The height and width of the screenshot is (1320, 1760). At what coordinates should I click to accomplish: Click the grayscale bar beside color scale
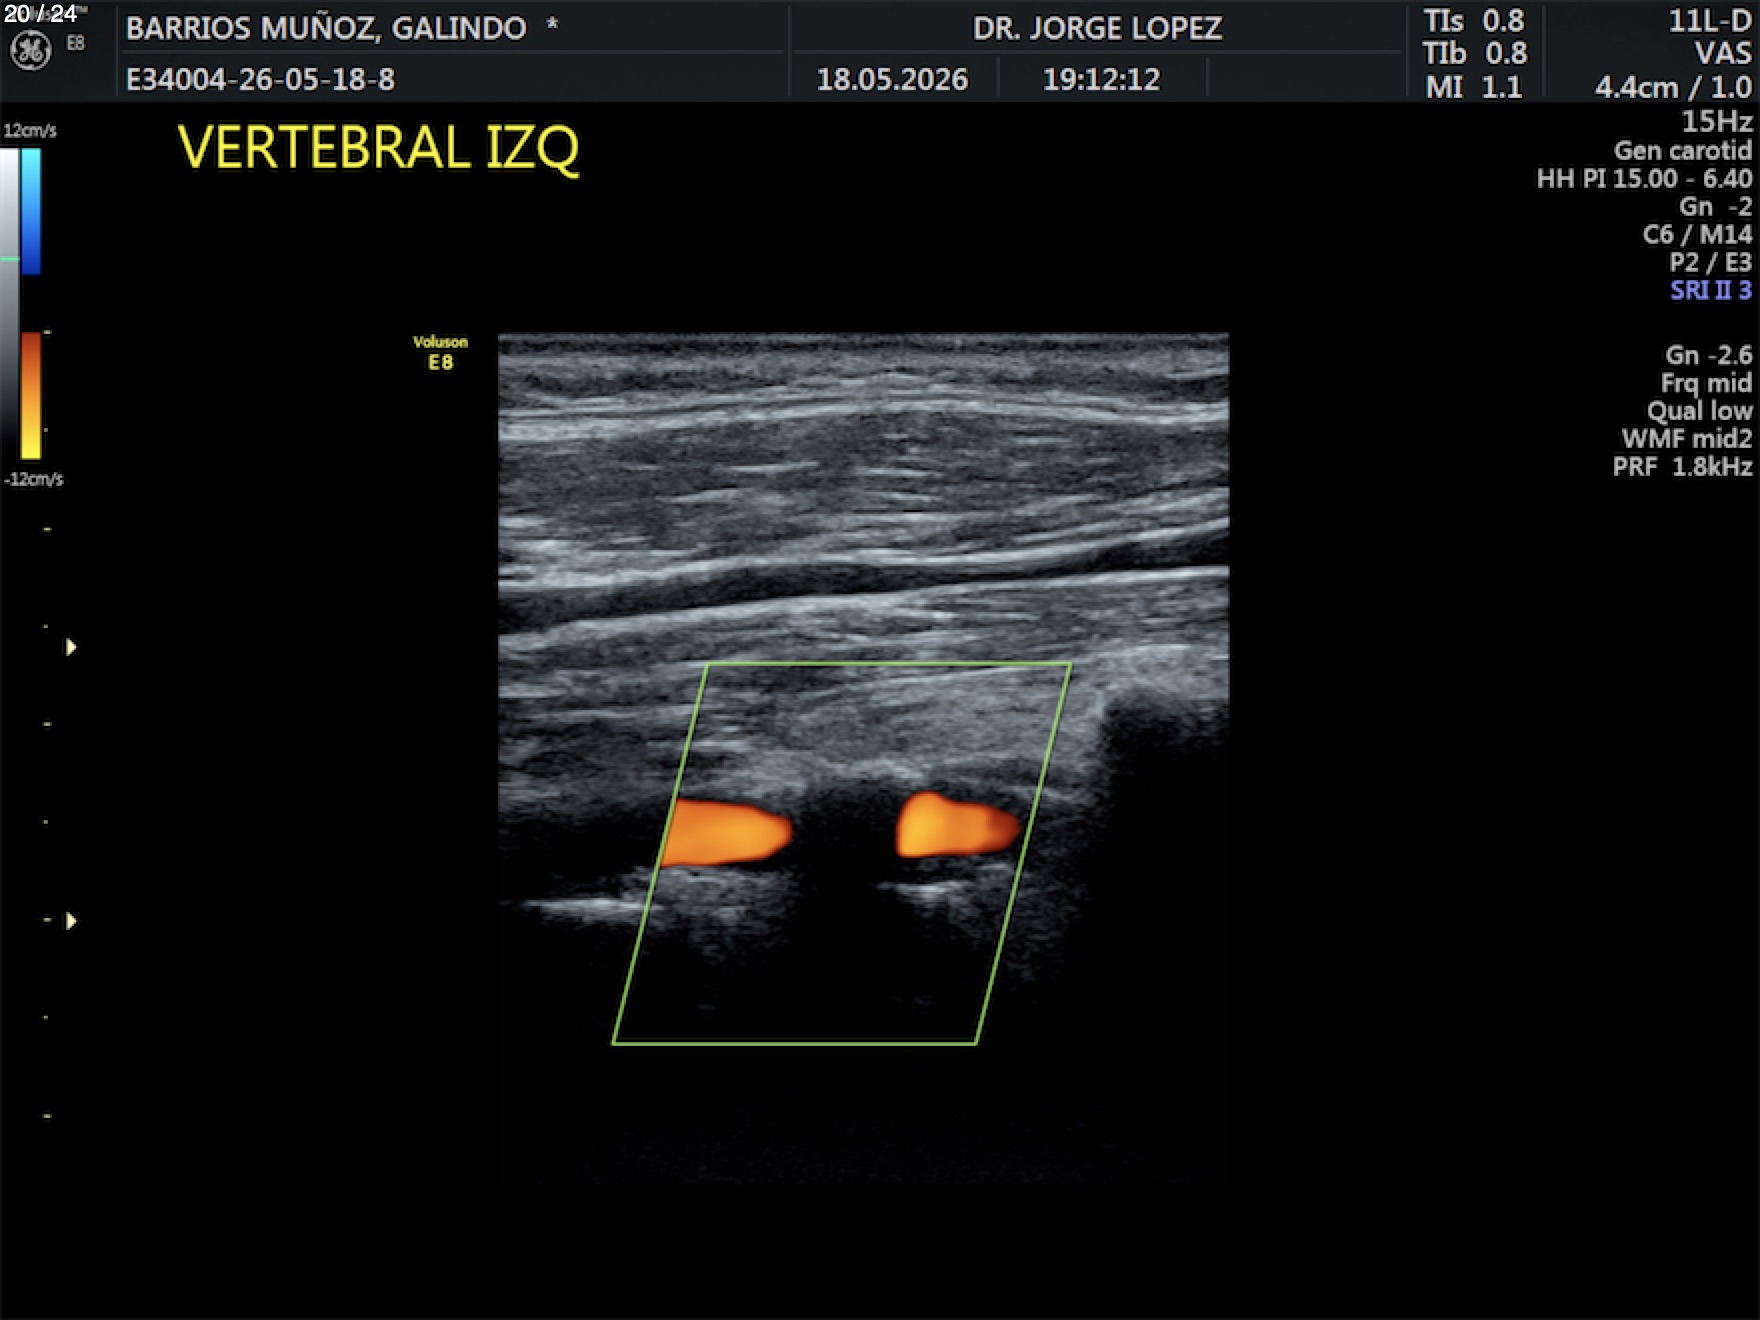pyautogui.click(x=9, y=304)
